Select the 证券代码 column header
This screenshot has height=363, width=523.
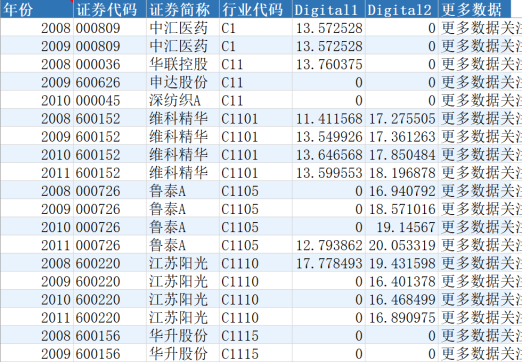click(110, 9)
